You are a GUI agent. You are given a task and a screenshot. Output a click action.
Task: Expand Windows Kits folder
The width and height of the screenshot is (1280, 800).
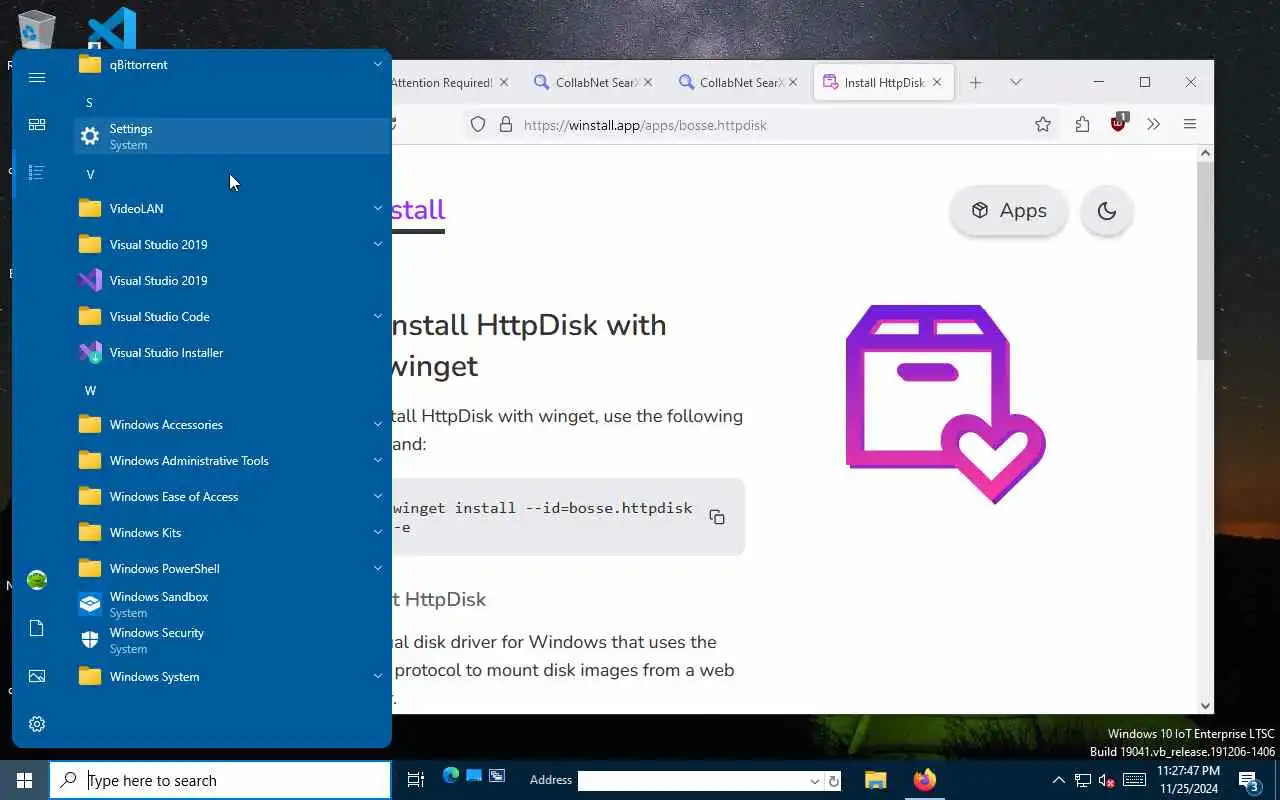(x=231, y=532)
